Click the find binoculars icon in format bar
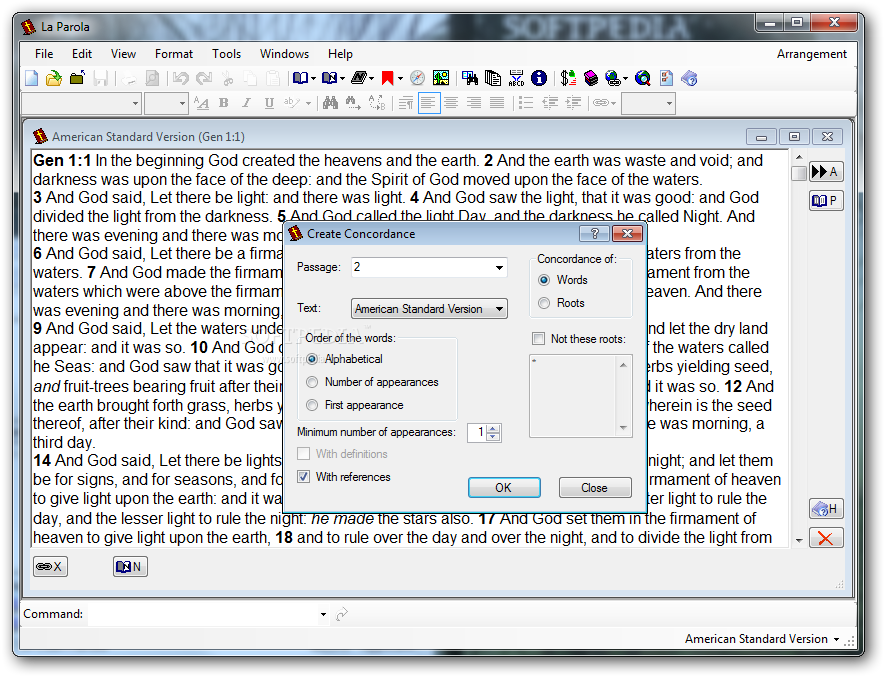Image resolution: width=885 pixels, height=677 pixels. click(x=330, y=103)
